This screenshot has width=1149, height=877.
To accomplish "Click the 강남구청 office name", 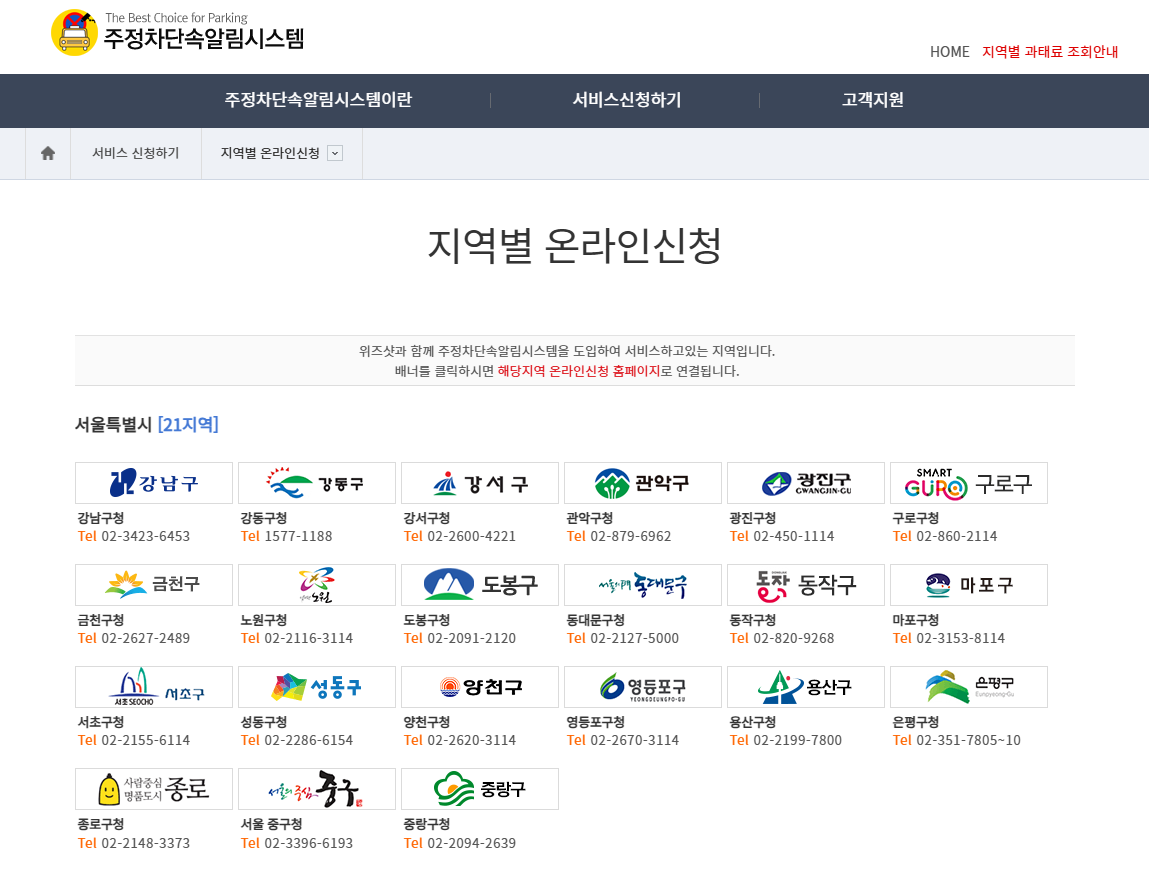I will coord(101,518).
